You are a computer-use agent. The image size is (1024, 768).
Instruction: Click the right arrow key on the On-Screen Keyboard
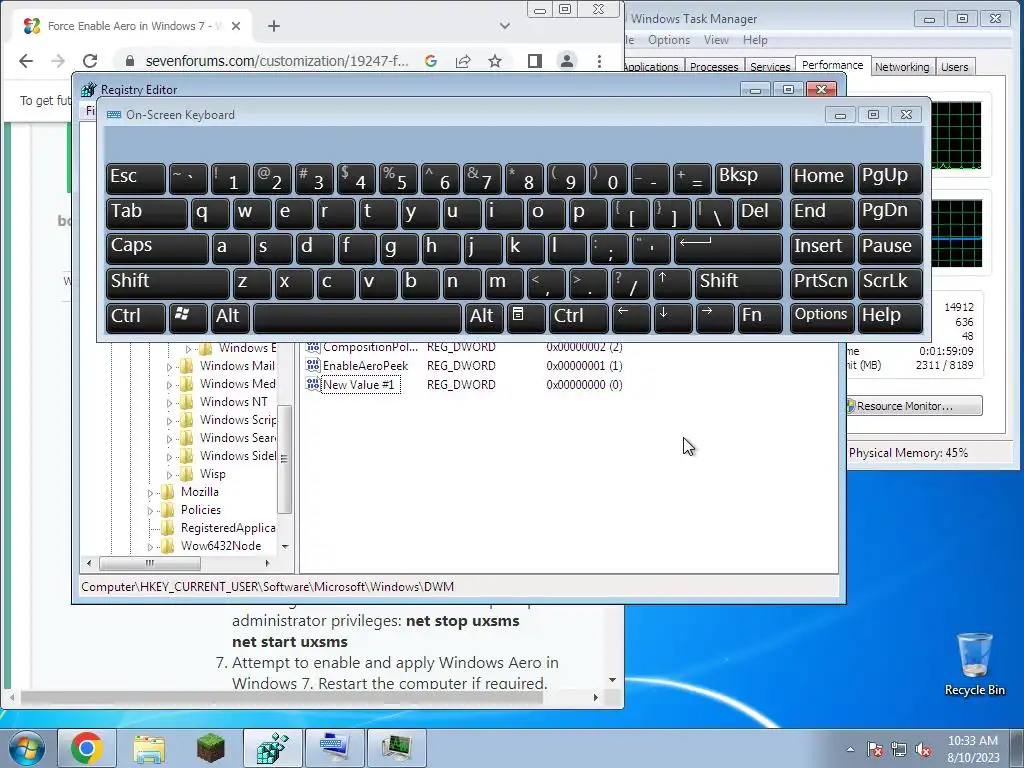pyautogui.click(x=714, y=317)
